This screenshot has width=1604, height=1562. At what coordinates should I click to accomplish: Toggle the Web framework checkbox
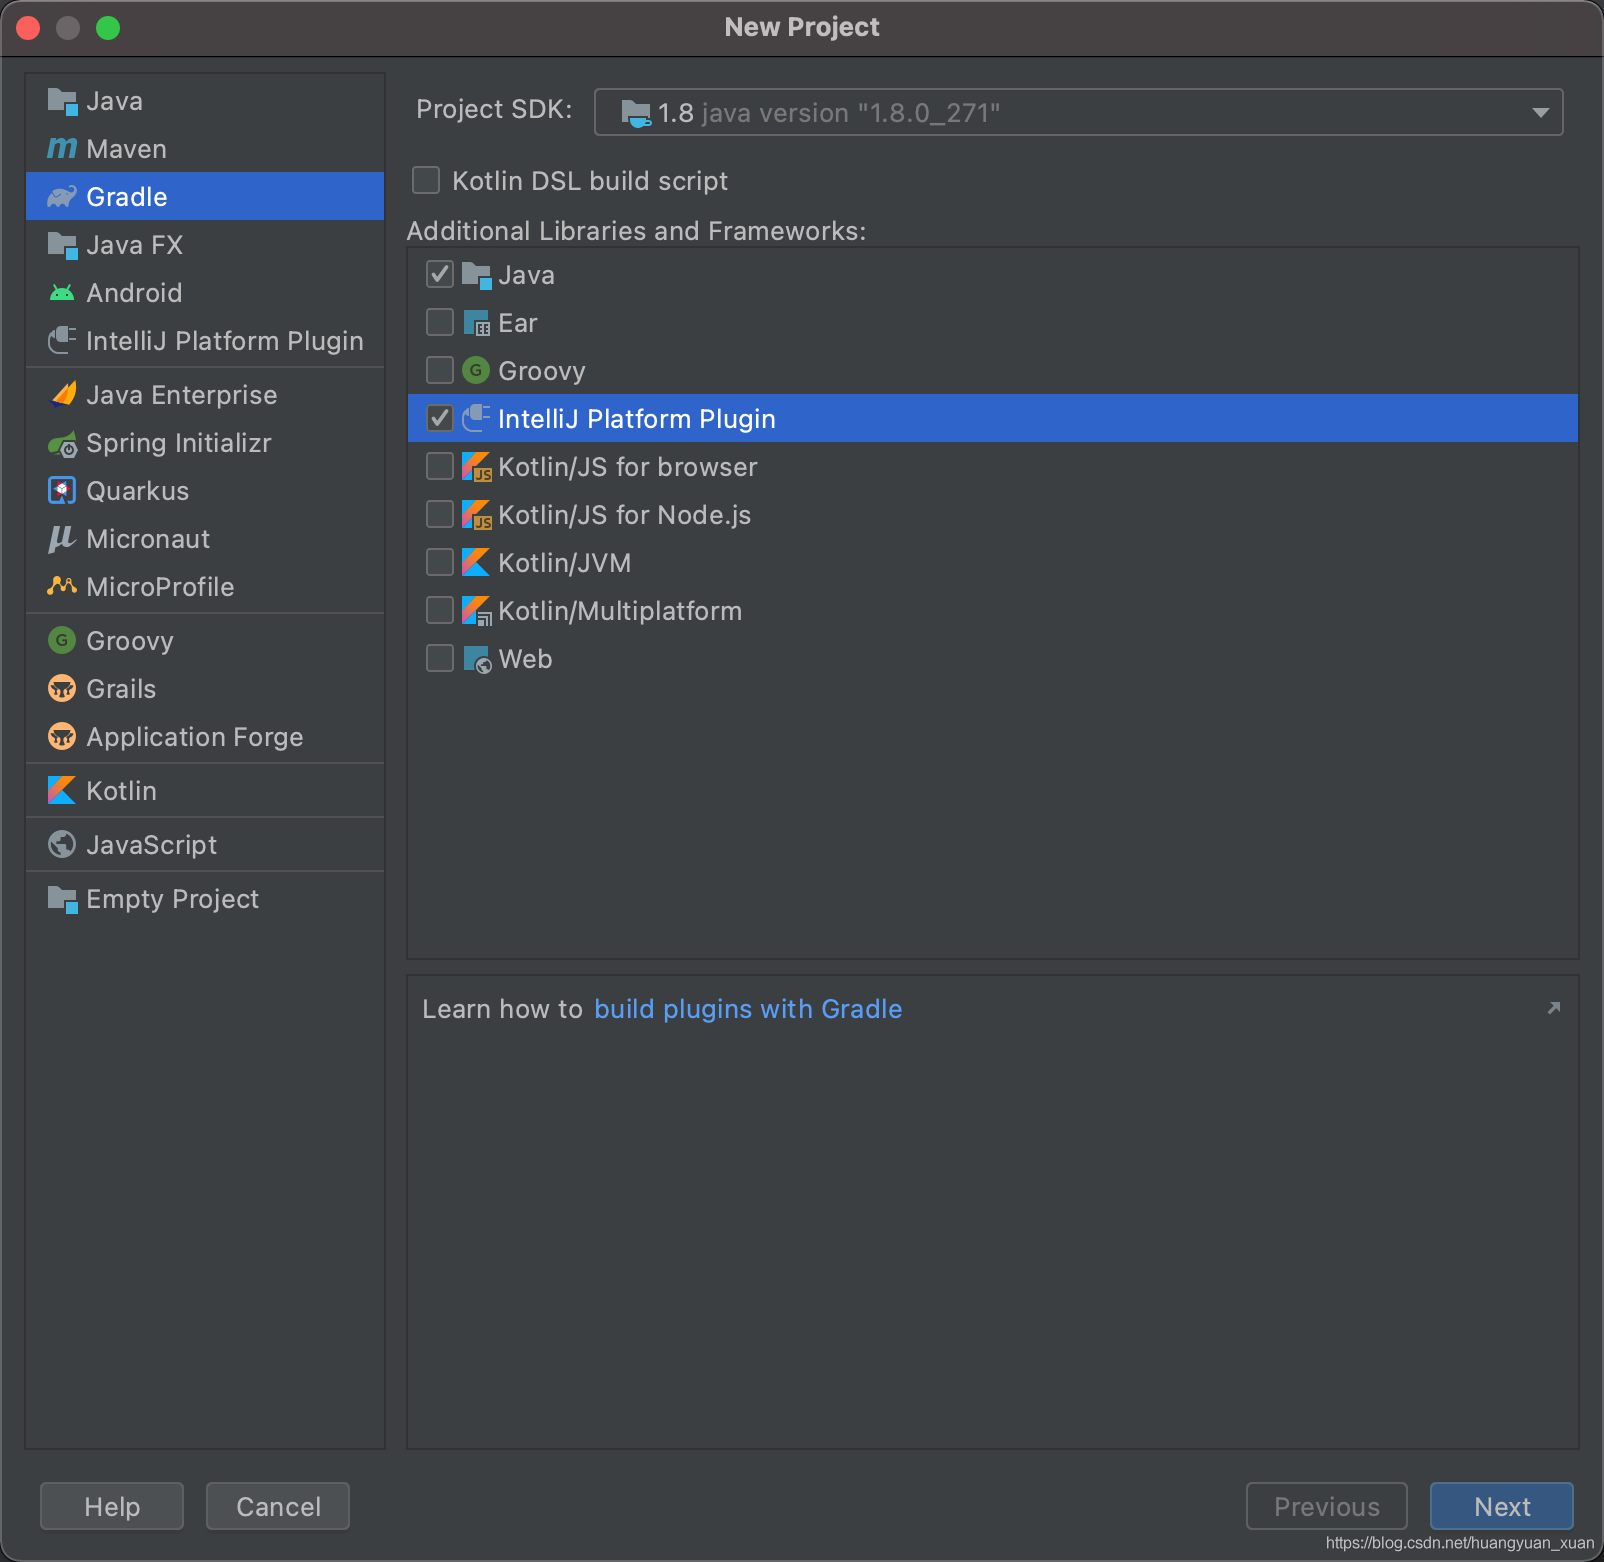click(x=439, y=657)
